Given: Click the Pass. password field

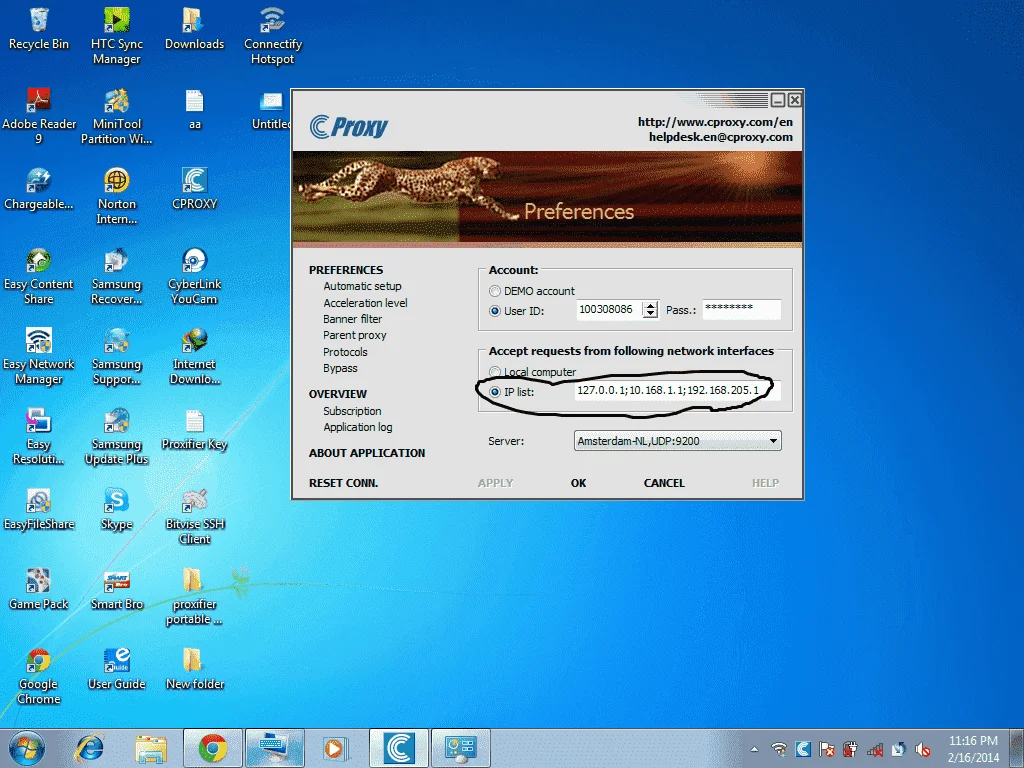Looking at the screenshot, I should (742, 310).
